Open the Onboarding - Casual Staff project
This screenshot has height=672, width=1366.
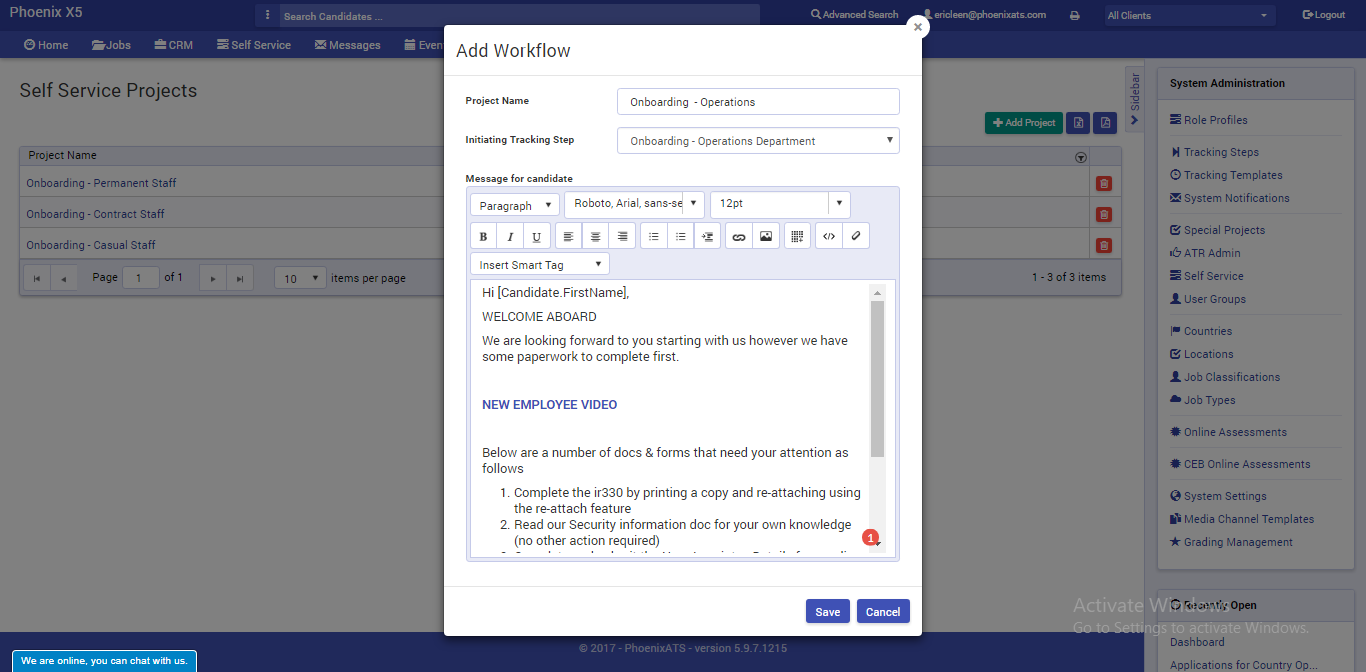coord(91,245)
